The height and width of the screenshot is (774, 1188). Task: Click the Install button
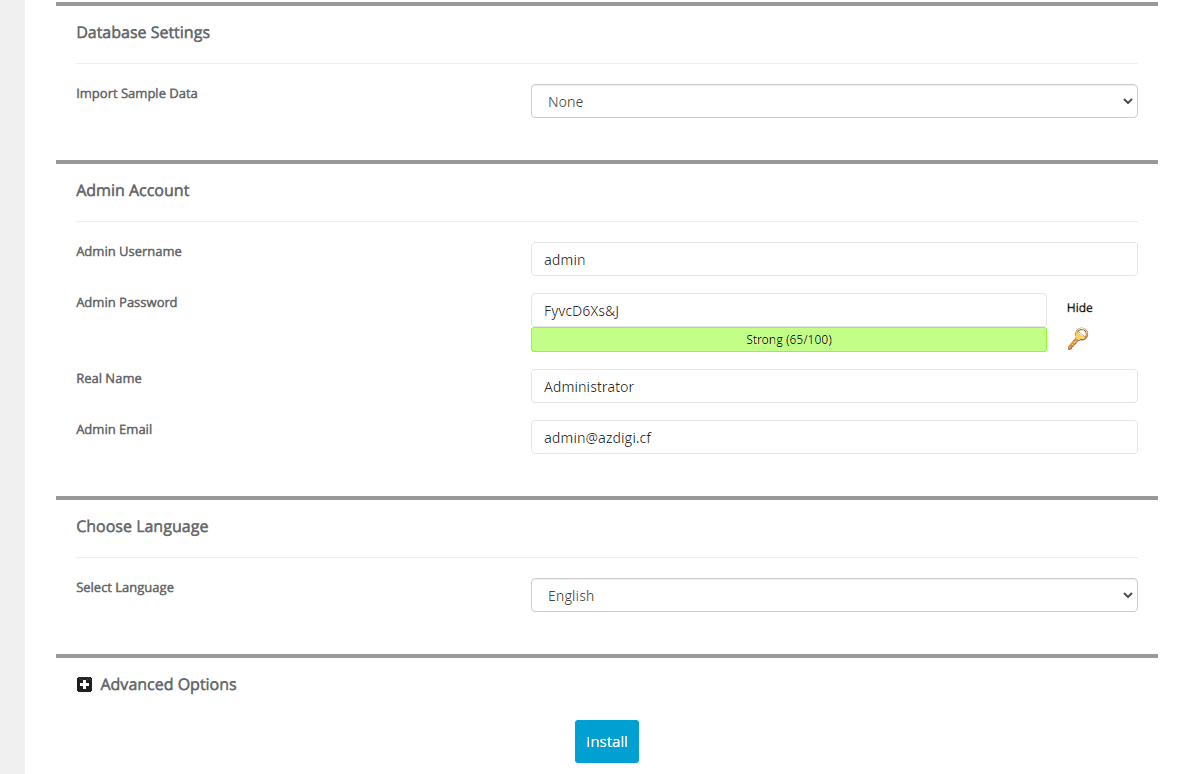click(606, 742)
